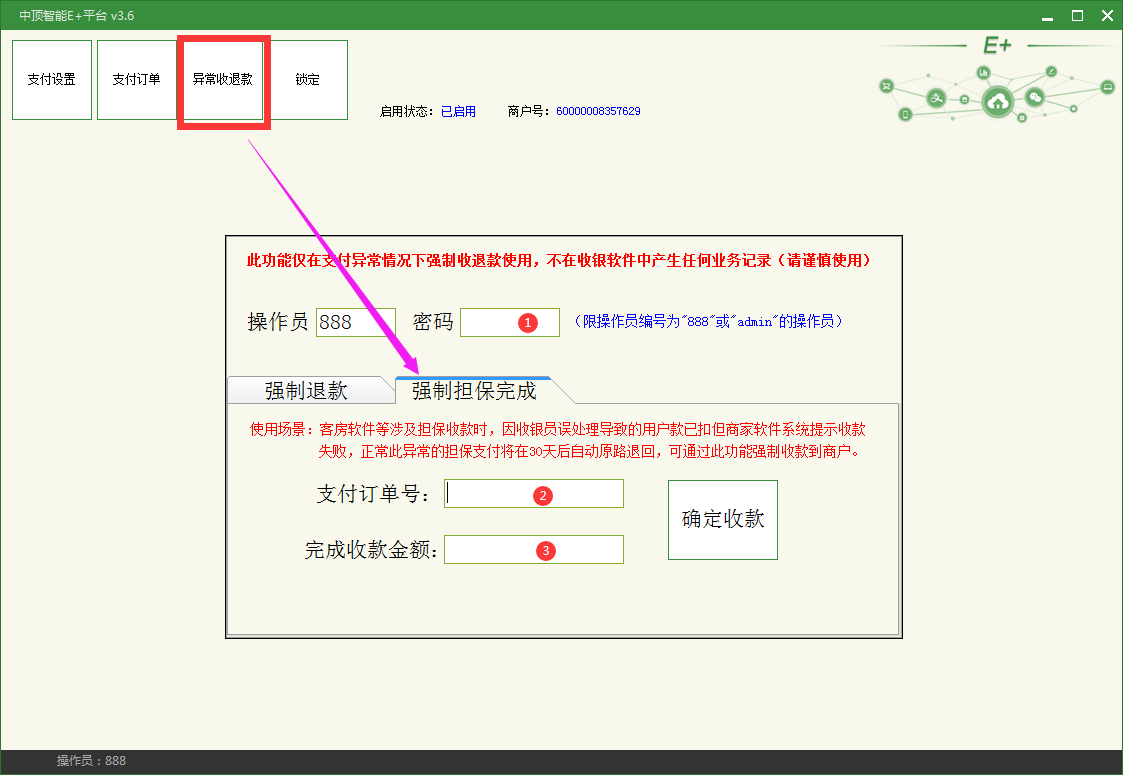Open the 支付设置 payment settings section
Viewport: 1123px width, 775px height.
click(52, 80)
